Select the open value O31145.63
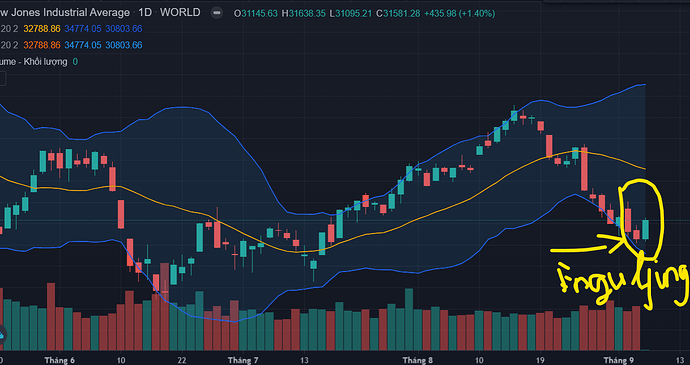Screen dimensions: 690x365 click(256, 14)
